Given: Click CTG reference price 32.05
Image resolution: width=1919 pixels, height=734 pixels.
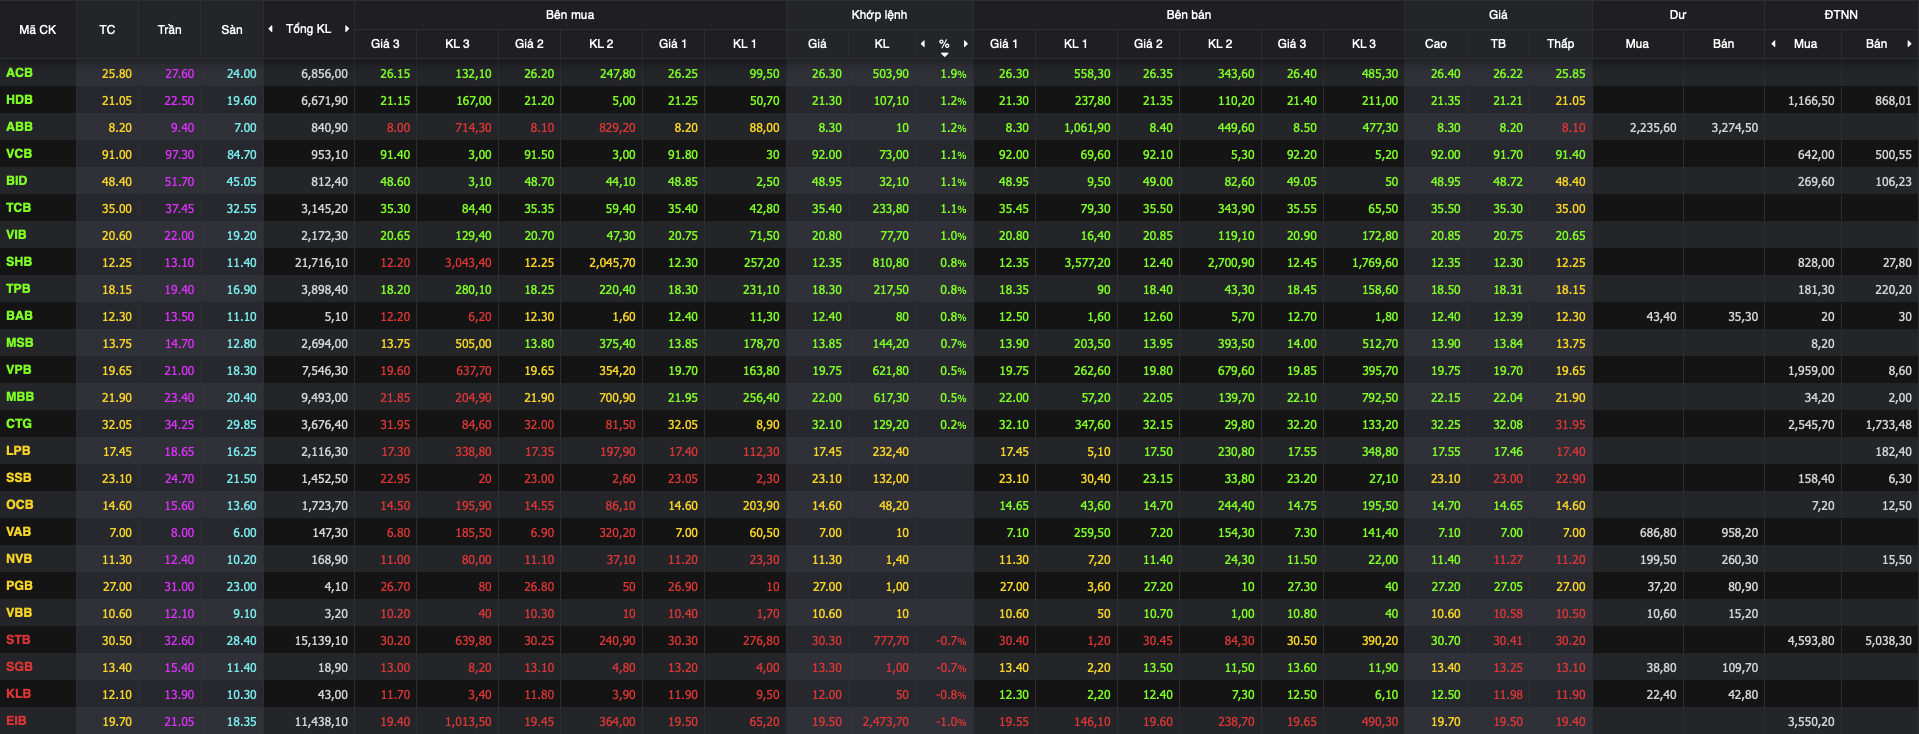Looking at the screenshot, I should coord(117,425).
